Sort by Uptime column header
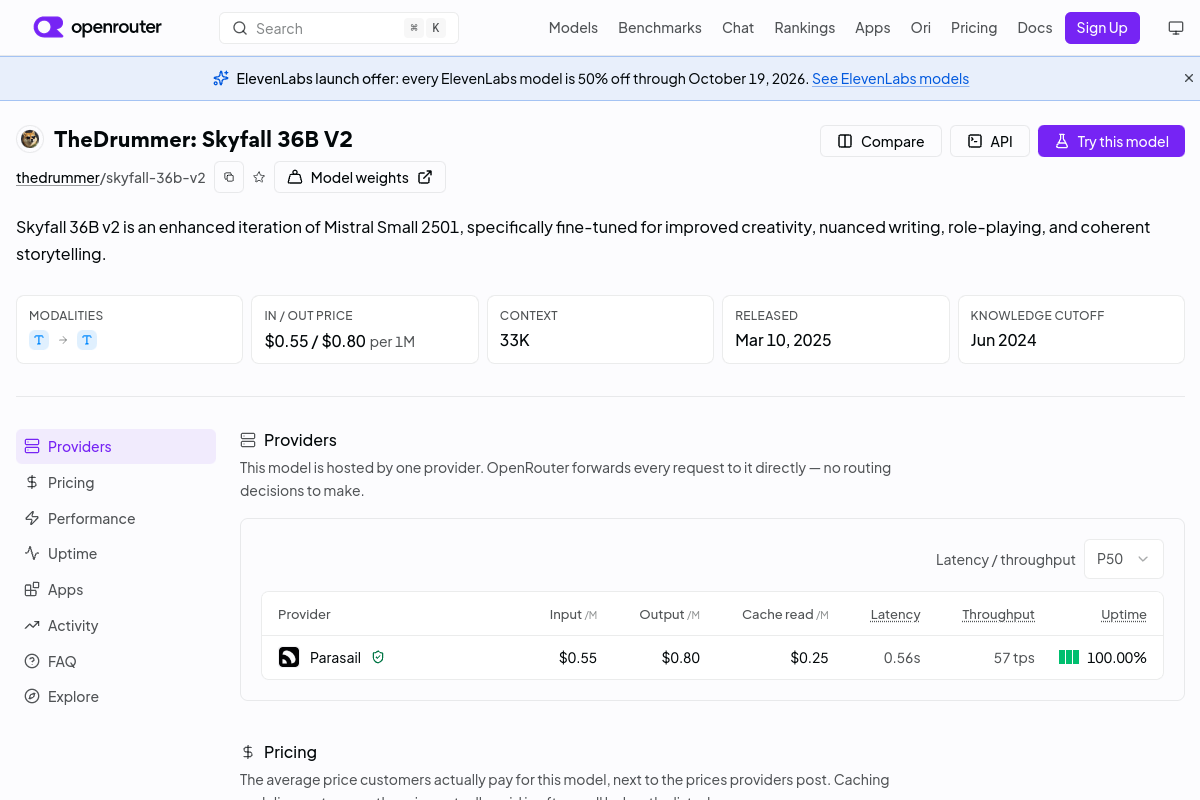The height and width of the screenshot is (800, 1200). (x=1124, y=614)
